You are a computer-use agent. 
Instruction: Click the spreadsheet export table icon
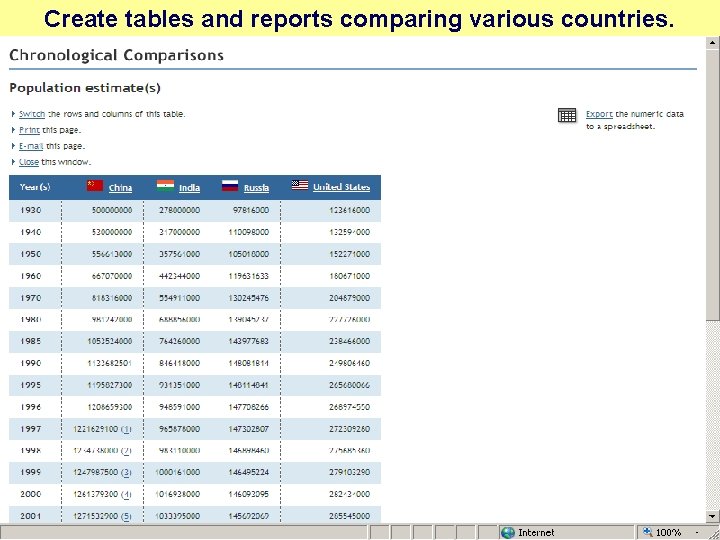tap(567, 115)
